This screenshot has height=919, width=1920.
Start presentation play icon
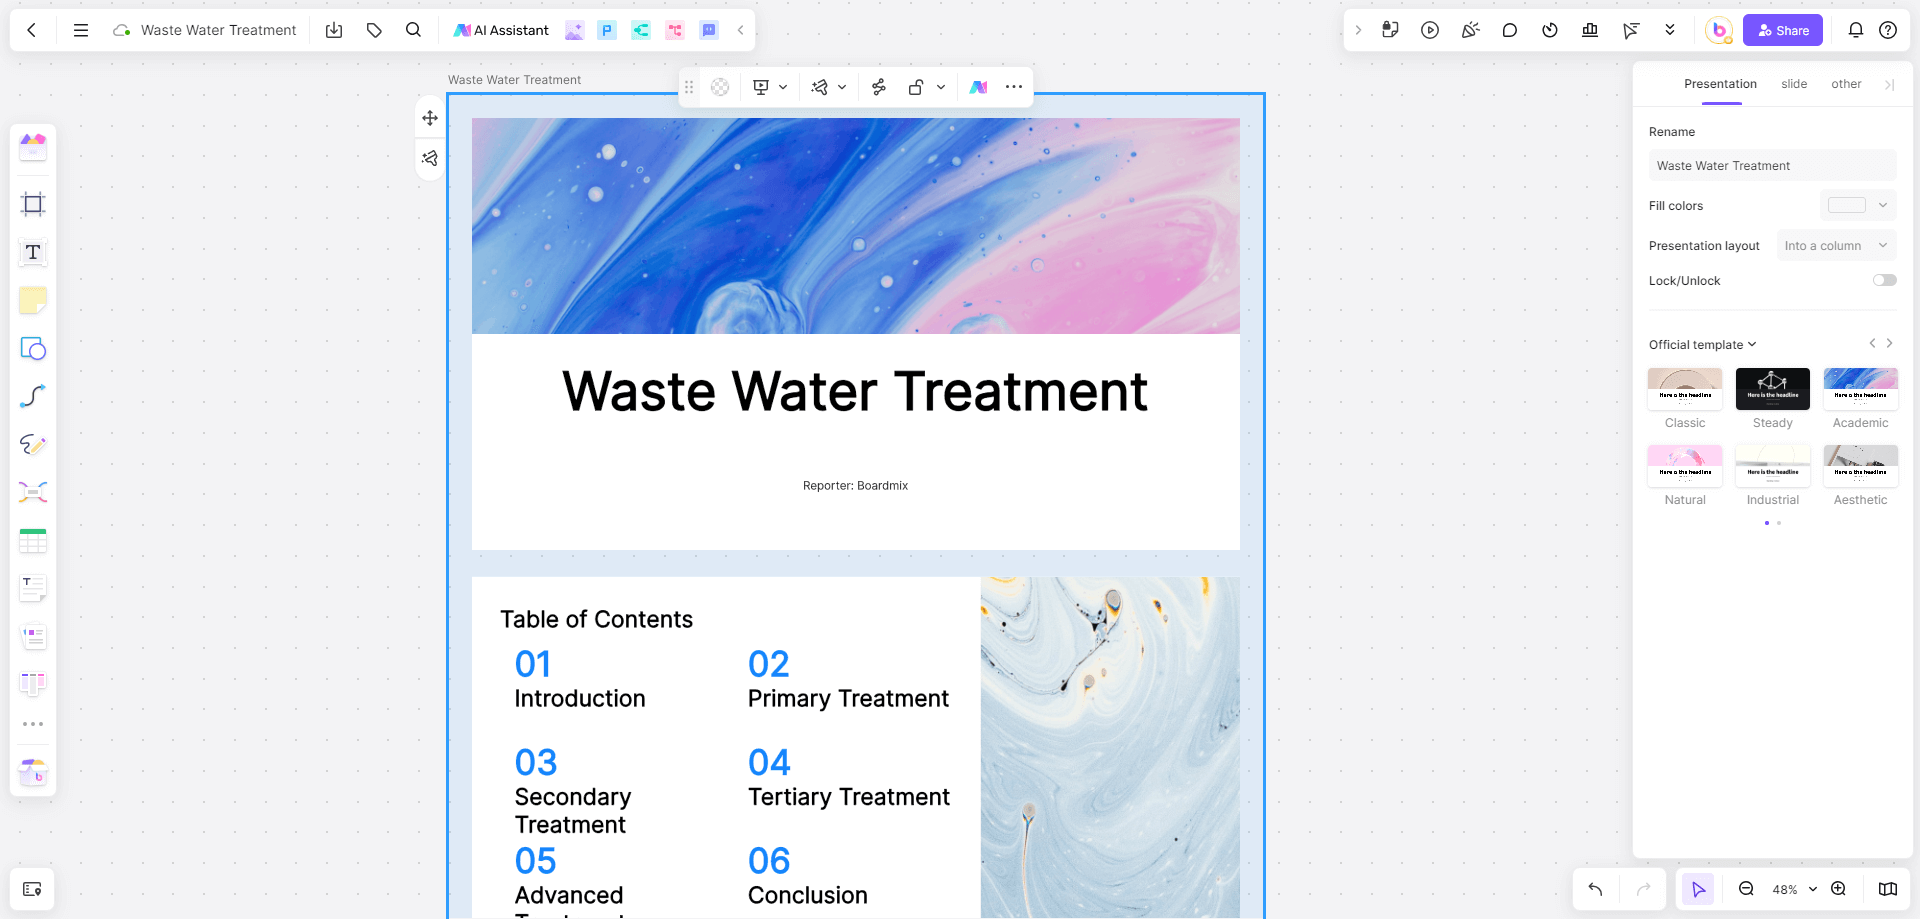[x=1430, y=30]
